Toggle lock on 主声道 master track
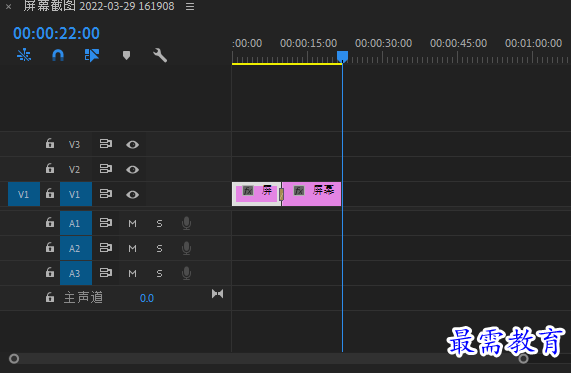 click(50, 298)
